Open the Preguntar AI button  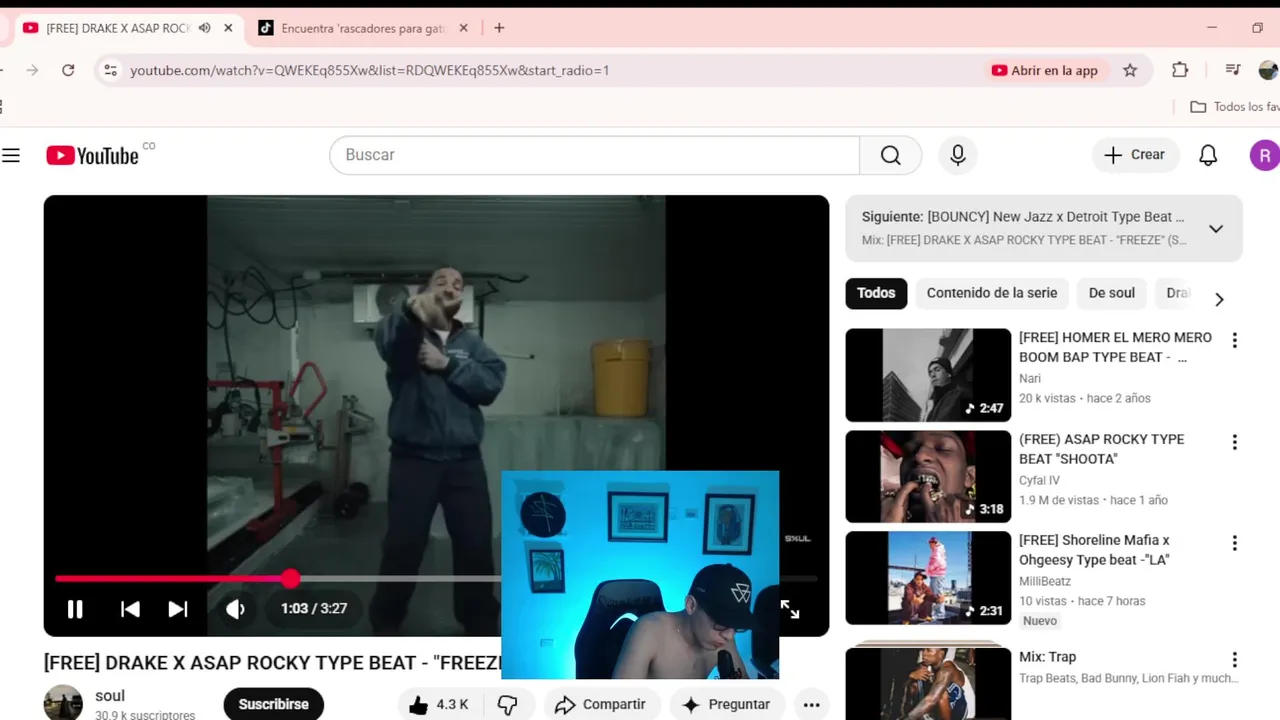point(726,704)
